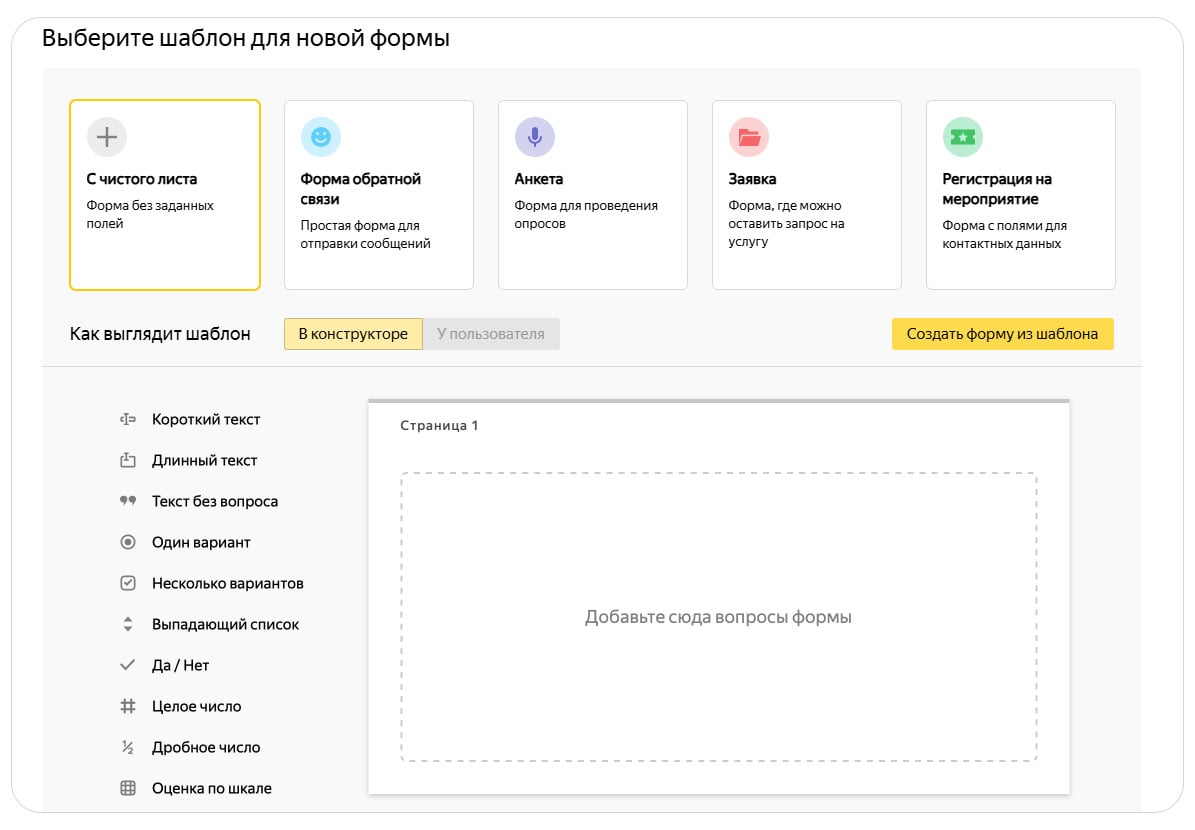Toggle the plus icon on С чистого листа

point(105,136)
